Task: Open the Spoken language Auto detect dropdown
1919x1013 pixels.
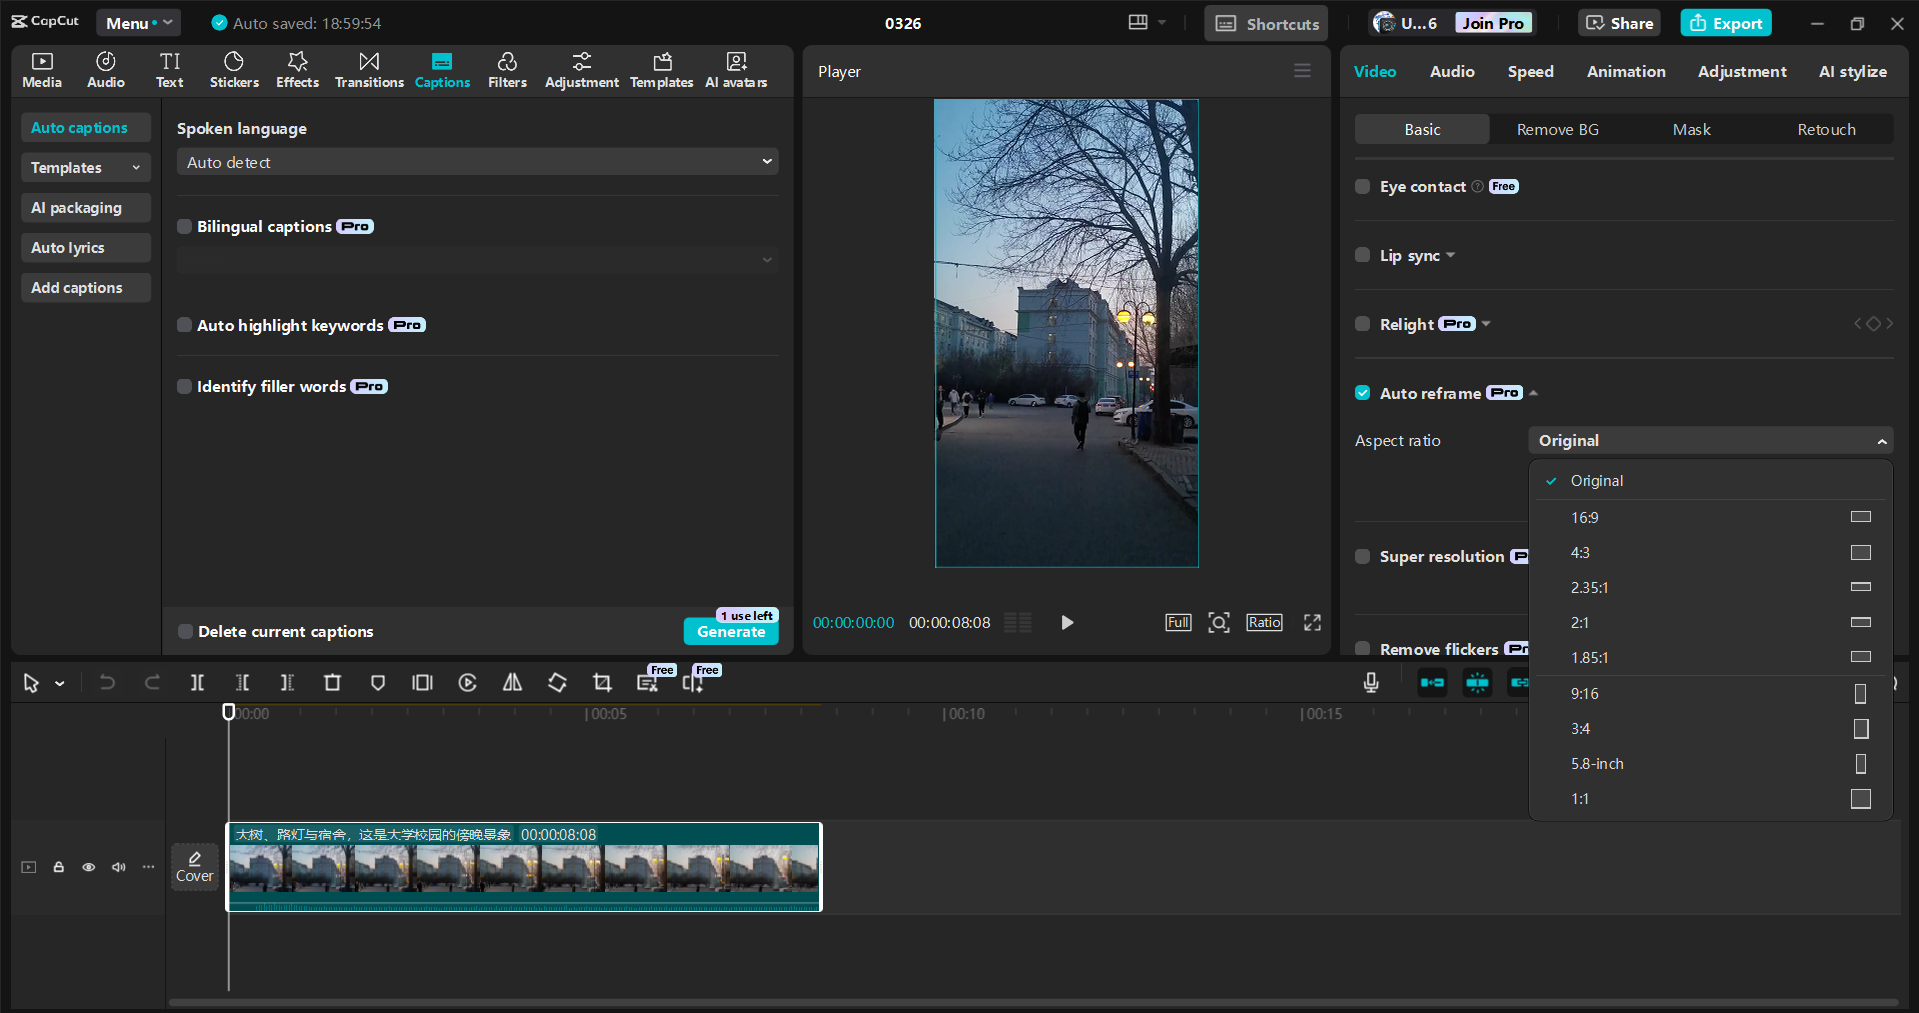Action: point(477,161)
